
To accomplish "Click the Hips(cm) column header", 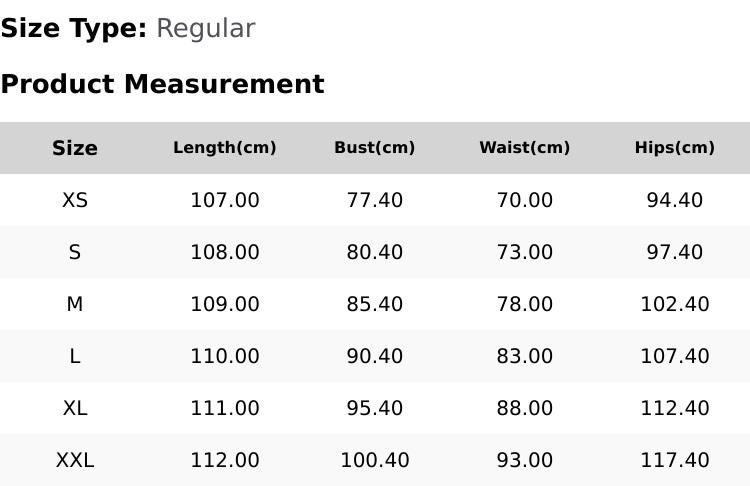I will [x=675, y=148].
